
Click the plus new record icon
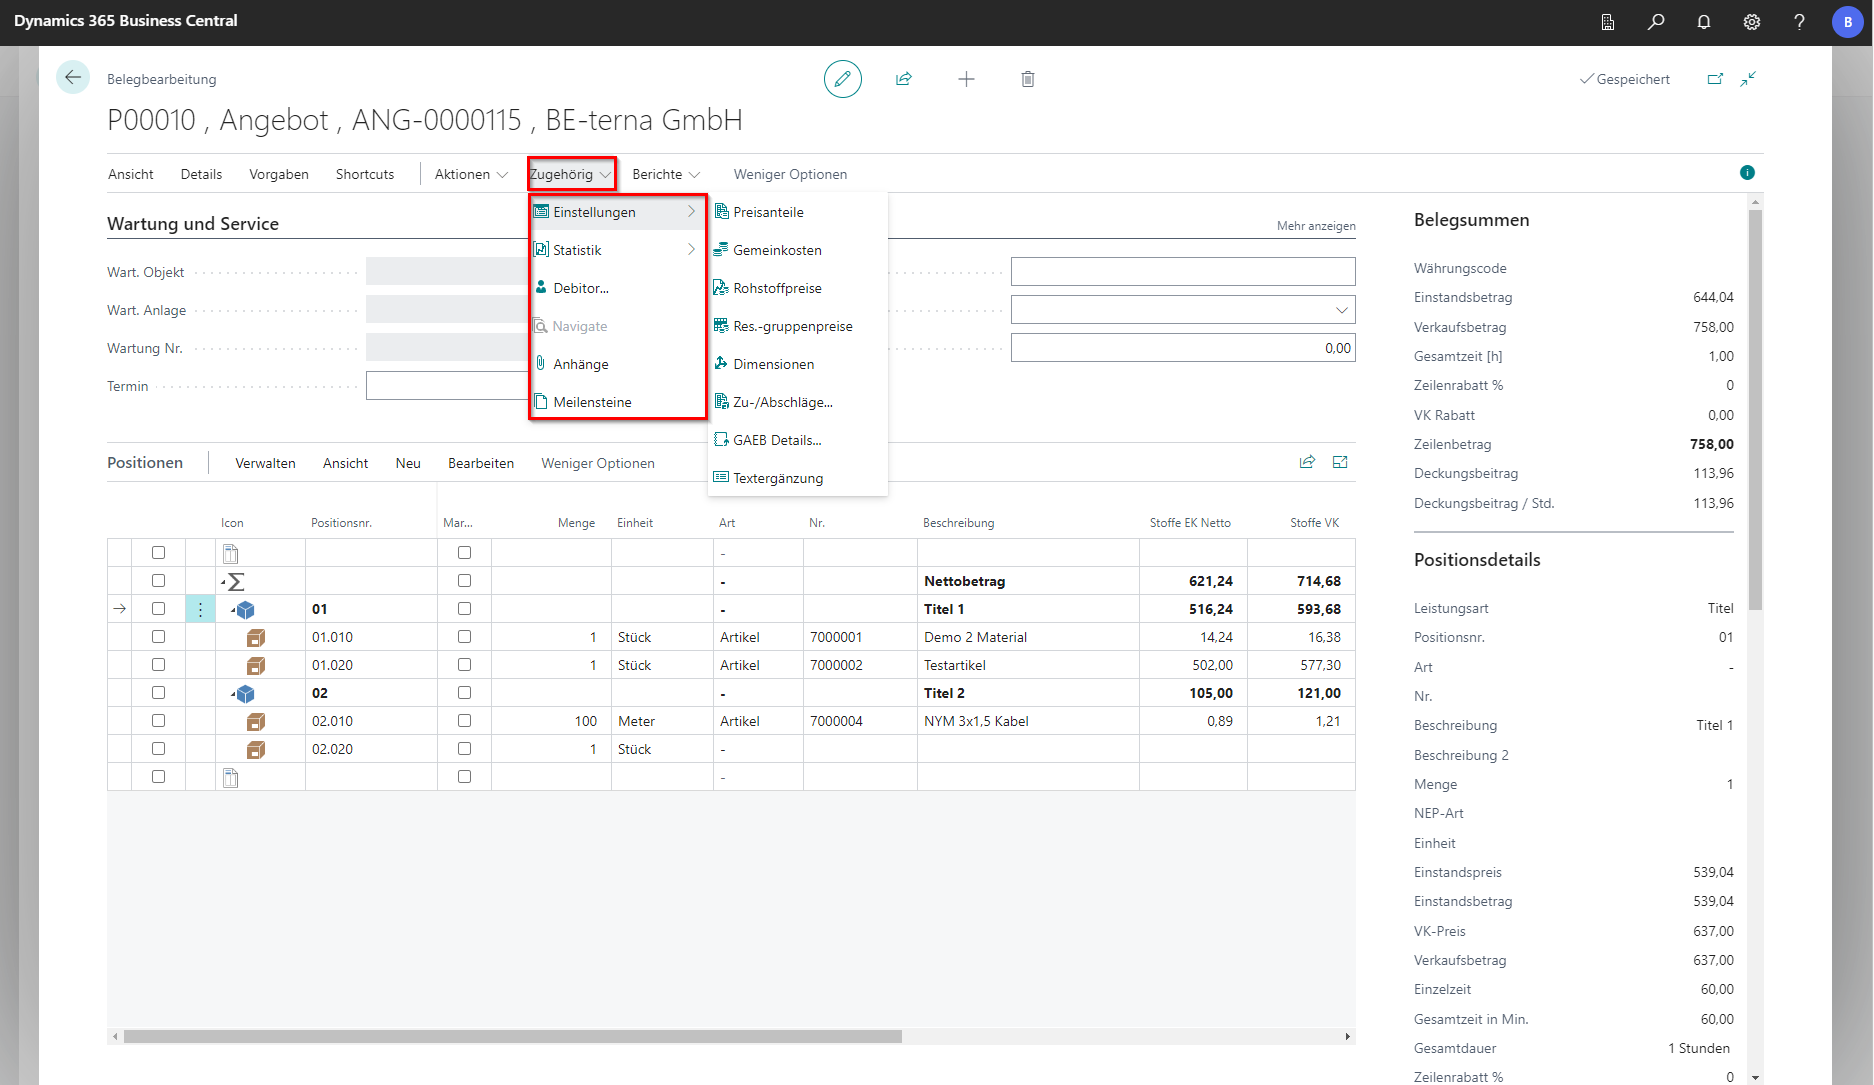(x=966, y=79)
